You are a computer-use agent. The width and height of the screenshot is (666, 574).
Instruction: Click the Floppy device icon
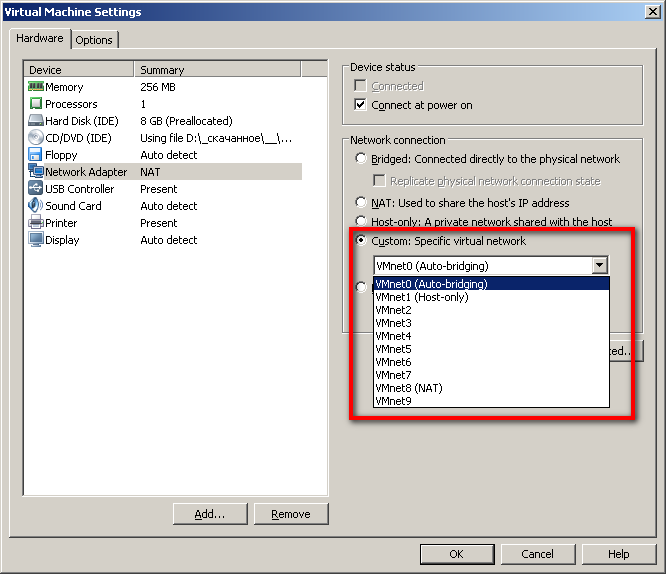coord(35,155)
